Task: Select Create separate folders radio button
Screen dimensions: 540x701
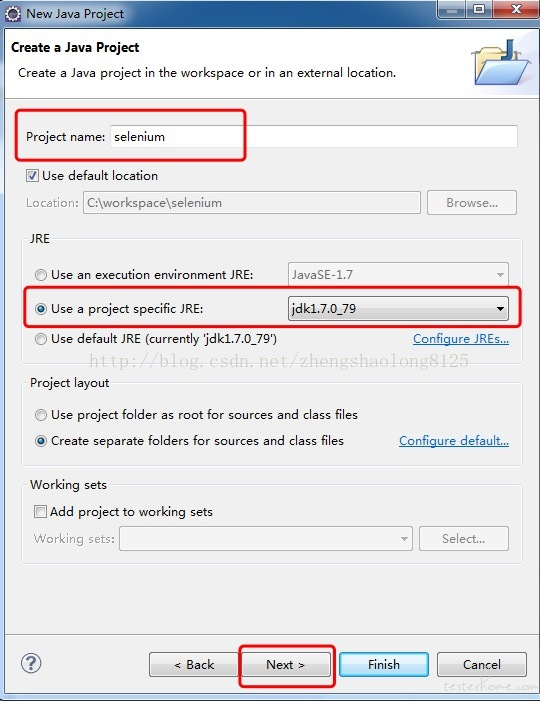Action: [x=41, y=441]
